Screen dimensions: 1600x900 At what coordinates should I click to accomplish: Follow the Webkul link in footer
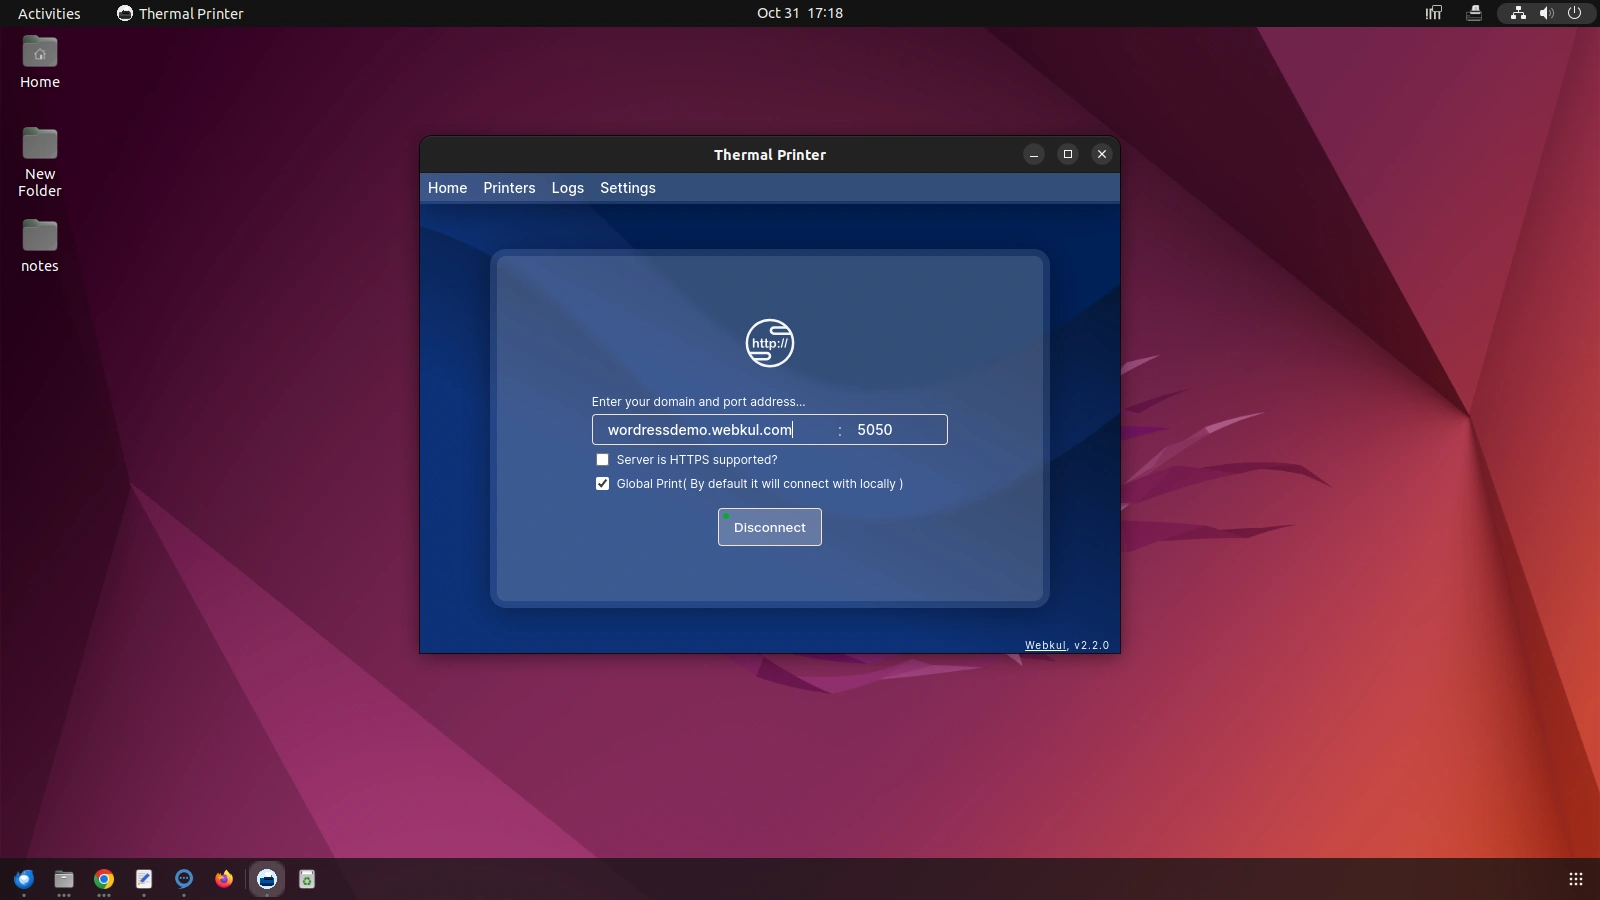1045,645
